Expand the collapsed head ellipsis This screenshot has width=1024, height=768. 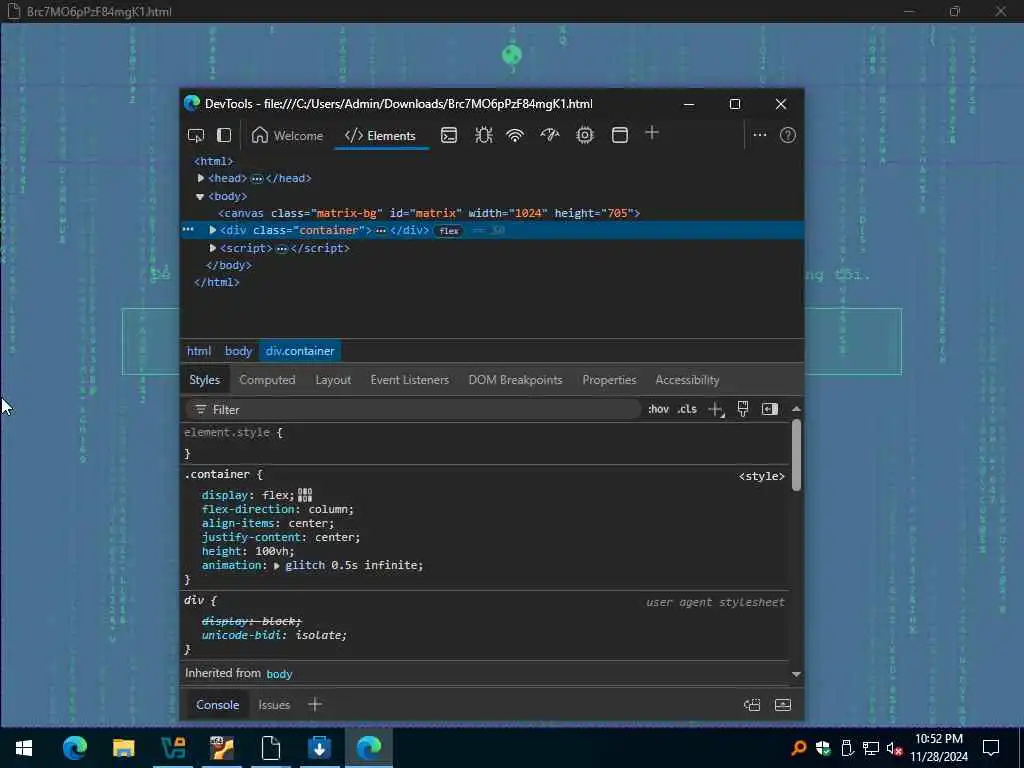(257, 178)
